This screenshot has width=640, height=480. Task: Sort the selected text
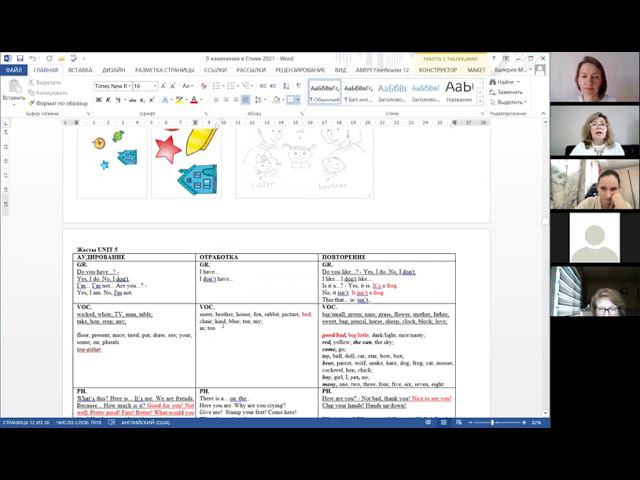click(x=286, y=86)
